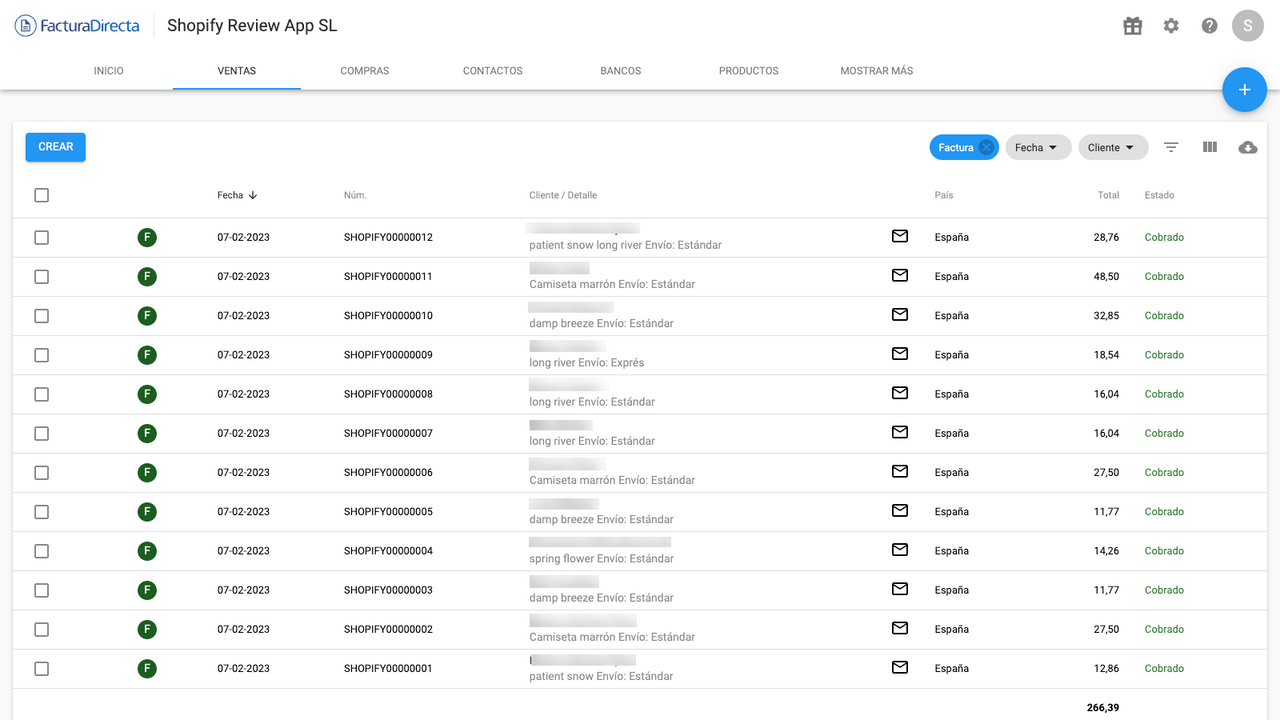Check the box for SHOPIFY00000005
Viewport: 1280px width, 720px height.
[41, 511]
